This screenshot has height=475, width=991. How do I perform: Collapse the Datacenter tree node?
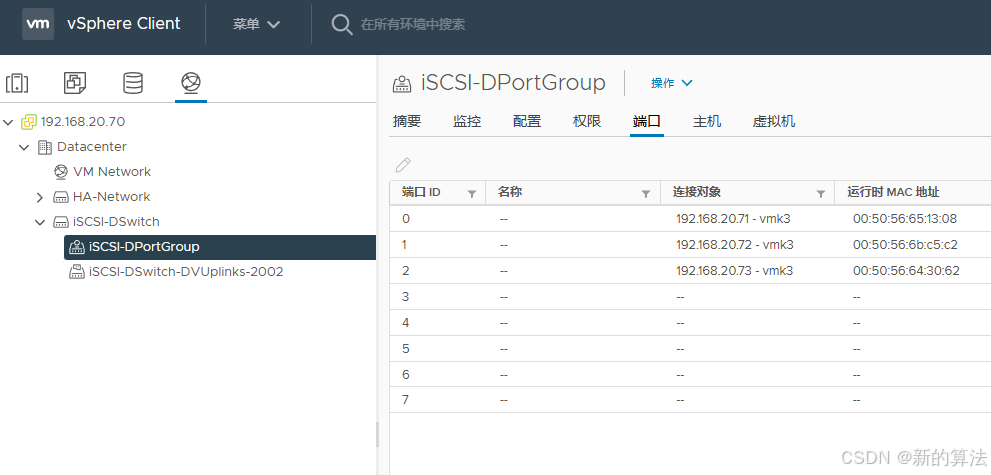(24, 147)
